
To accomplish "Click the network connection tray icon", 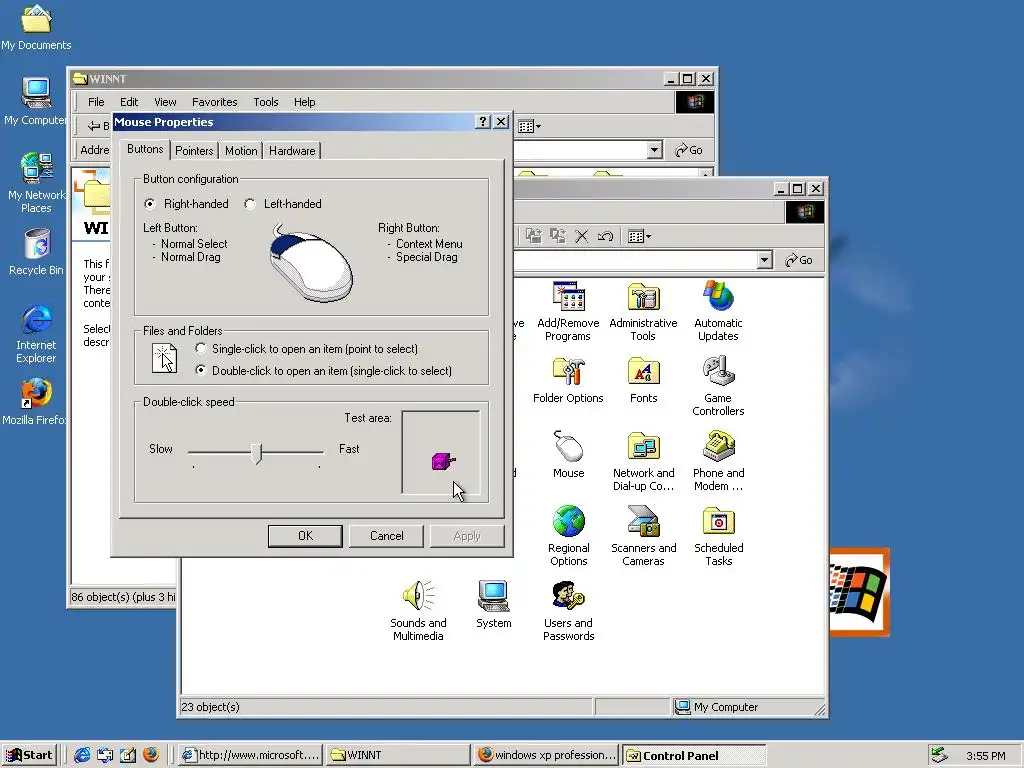I will pyautogui.click(x=939, y=755).
